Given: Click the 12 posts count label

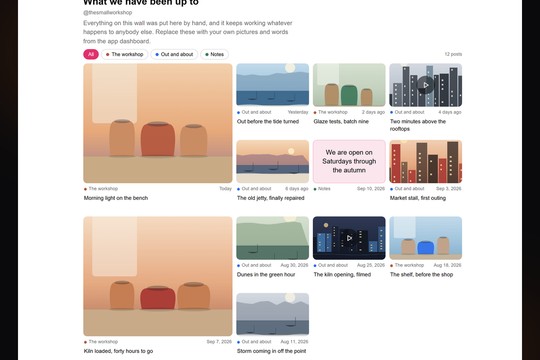Looking at the screenshot, I should pos(453,54).
